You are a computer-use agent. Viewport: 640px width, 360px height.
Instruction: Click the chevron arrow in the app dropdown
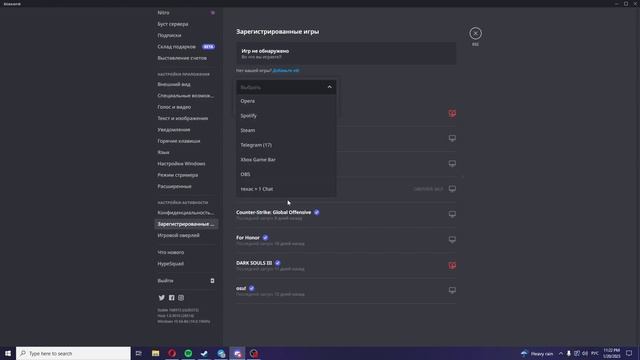point(329,87)
